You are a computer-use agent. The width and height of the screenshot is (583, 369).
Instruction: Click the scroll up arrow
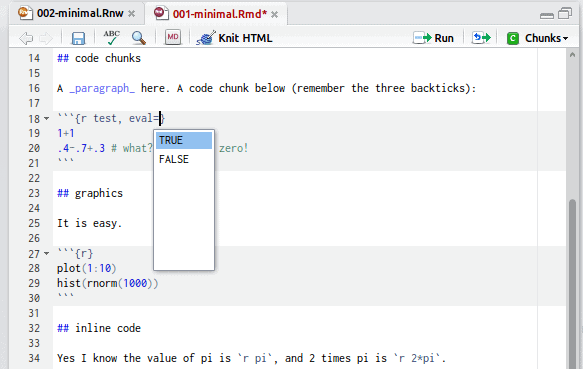572,55
